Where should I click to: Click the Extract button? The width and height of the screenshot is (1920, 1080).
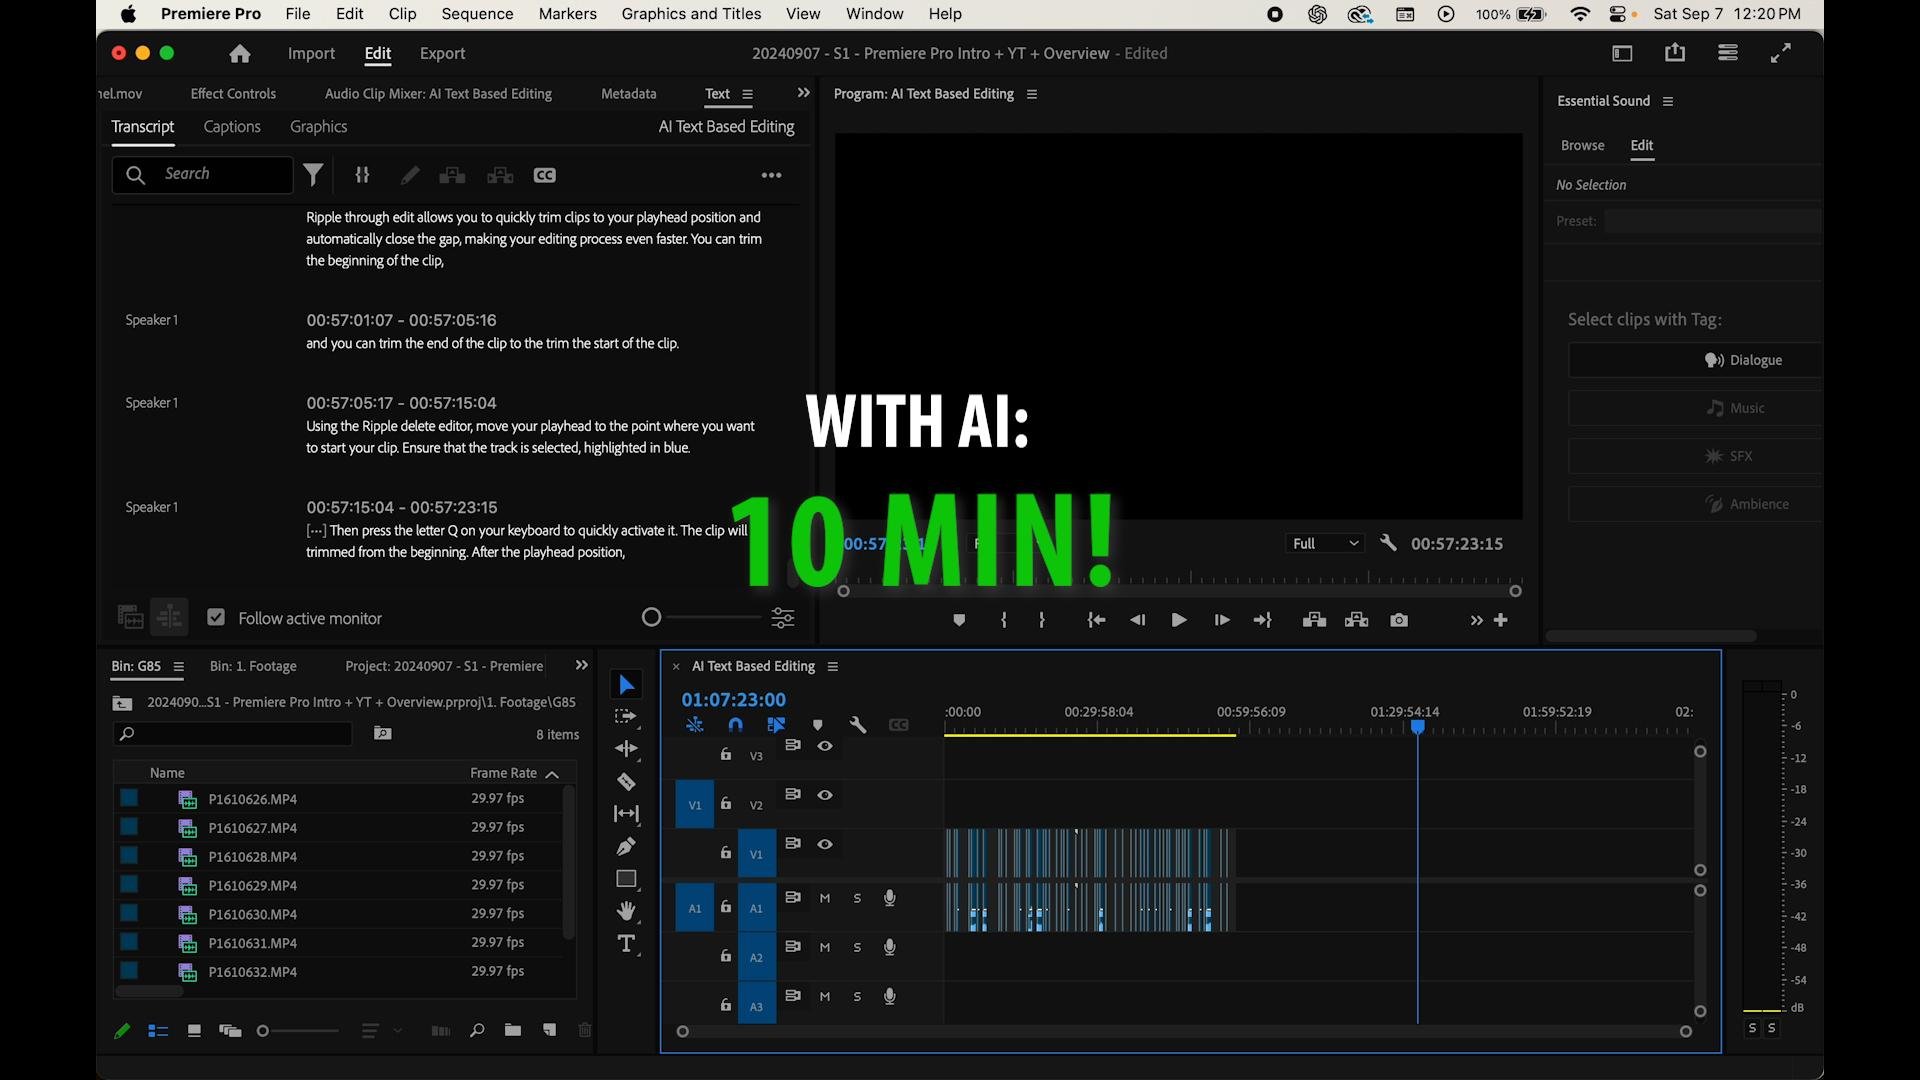(x=1356, y=620)
